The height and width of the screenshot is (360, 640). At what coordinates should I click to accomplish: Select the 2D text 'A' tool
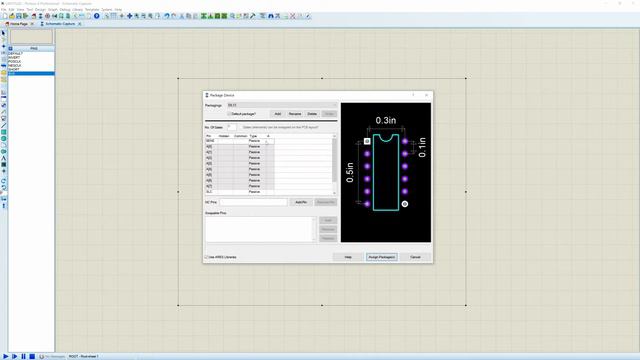[x=4, y=158]
